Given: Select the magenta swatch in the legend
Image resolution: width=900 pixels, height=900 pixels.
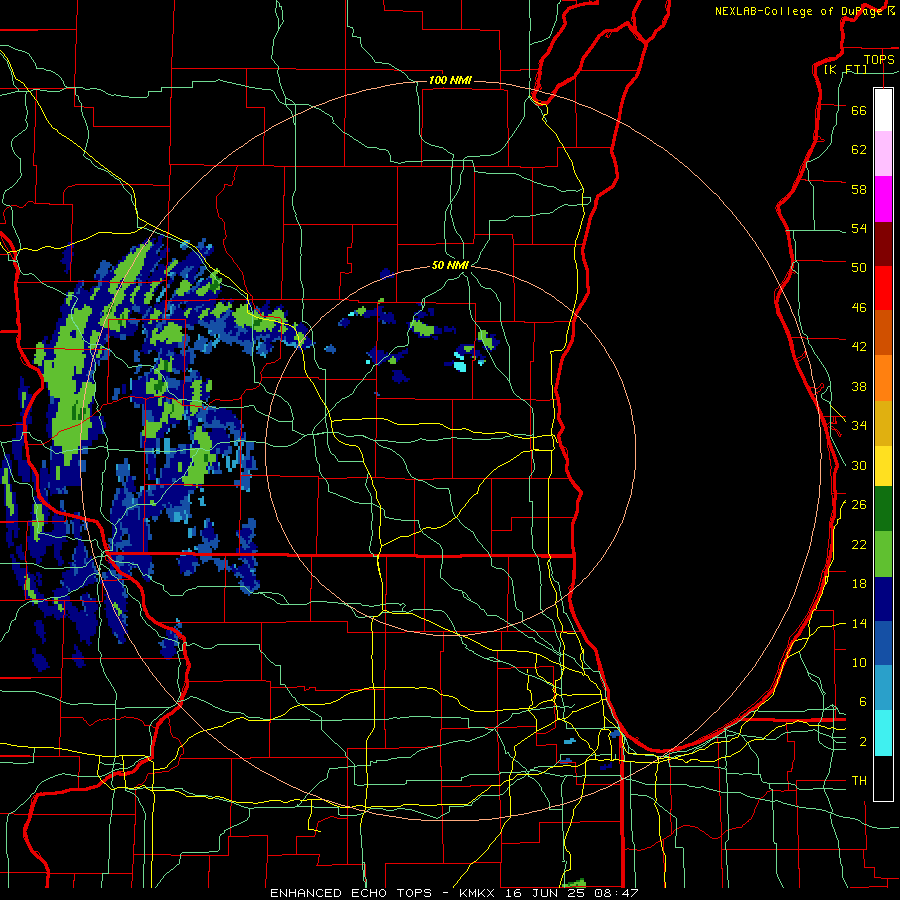Looking at the screenshot, I should [x=883, y=199].
